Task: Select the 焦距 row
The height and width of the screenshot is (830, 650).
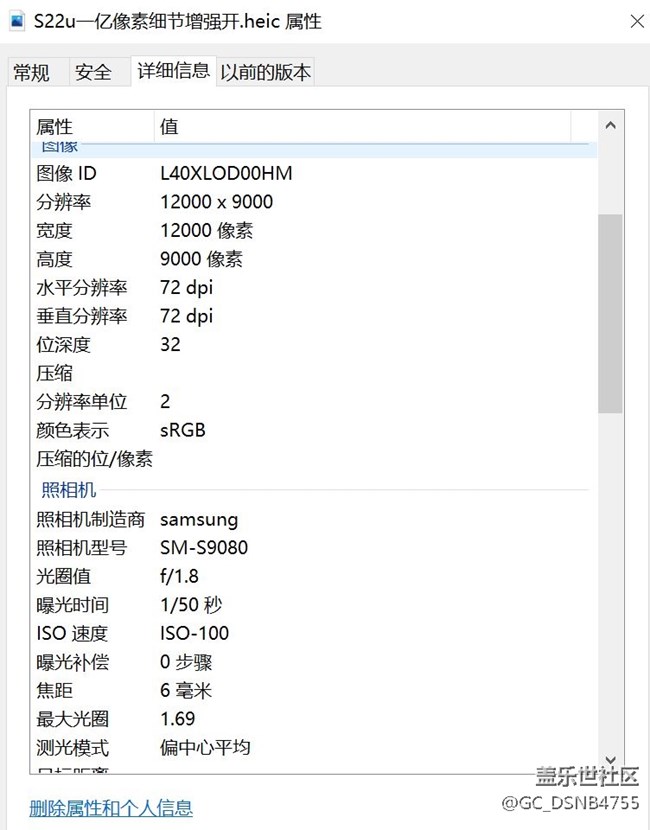Action: coord(314,691)
